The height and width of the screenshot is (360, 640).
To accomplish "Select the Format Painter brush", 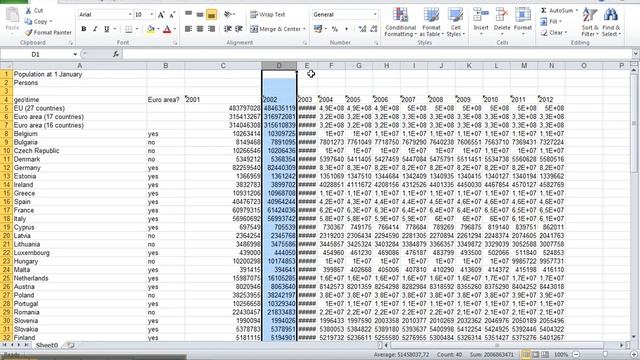I will (x=28, y=32).
